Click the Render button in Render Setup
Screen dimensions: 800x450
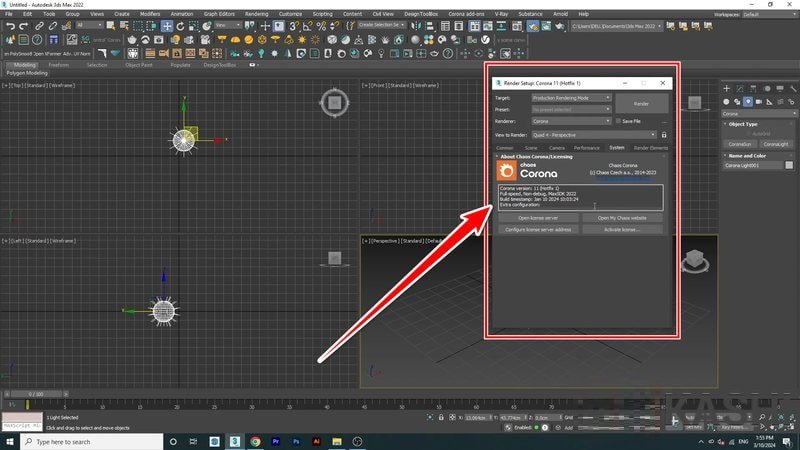641,104
